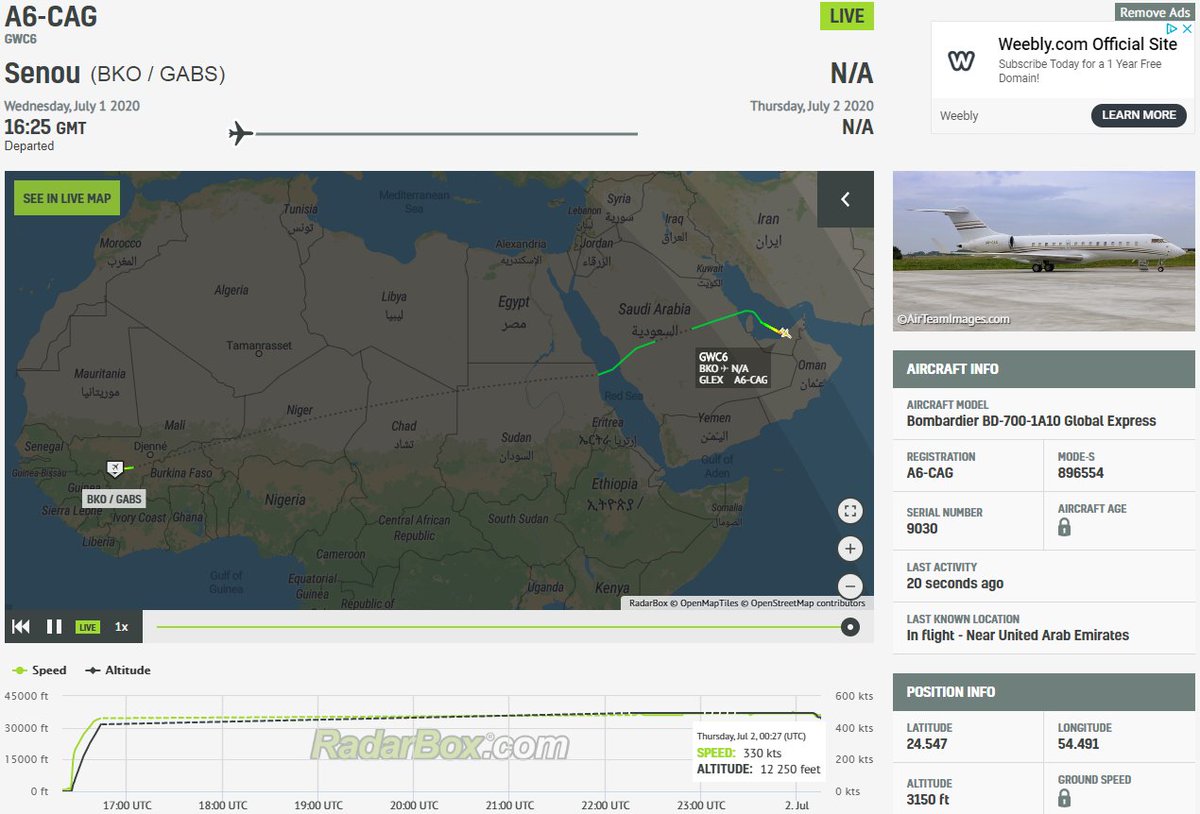
Task: Toggle the LIVE playback mode badge
Action: pos(88,627)
